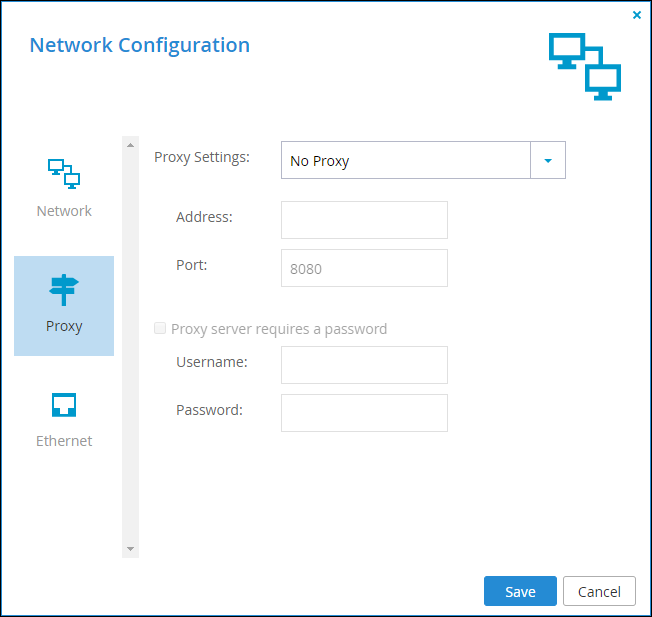Click the sidebar vertical scrollbar track
The width and height of the screenshot is (652, 617).
click(130, 347)
